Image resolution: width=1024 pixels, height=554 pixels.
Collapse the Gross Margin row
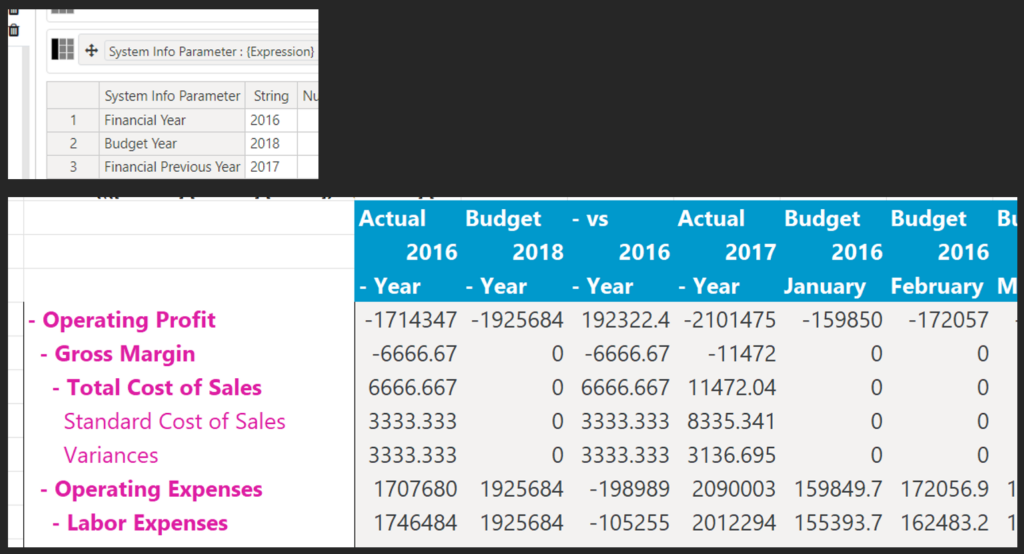pos(45,355)
